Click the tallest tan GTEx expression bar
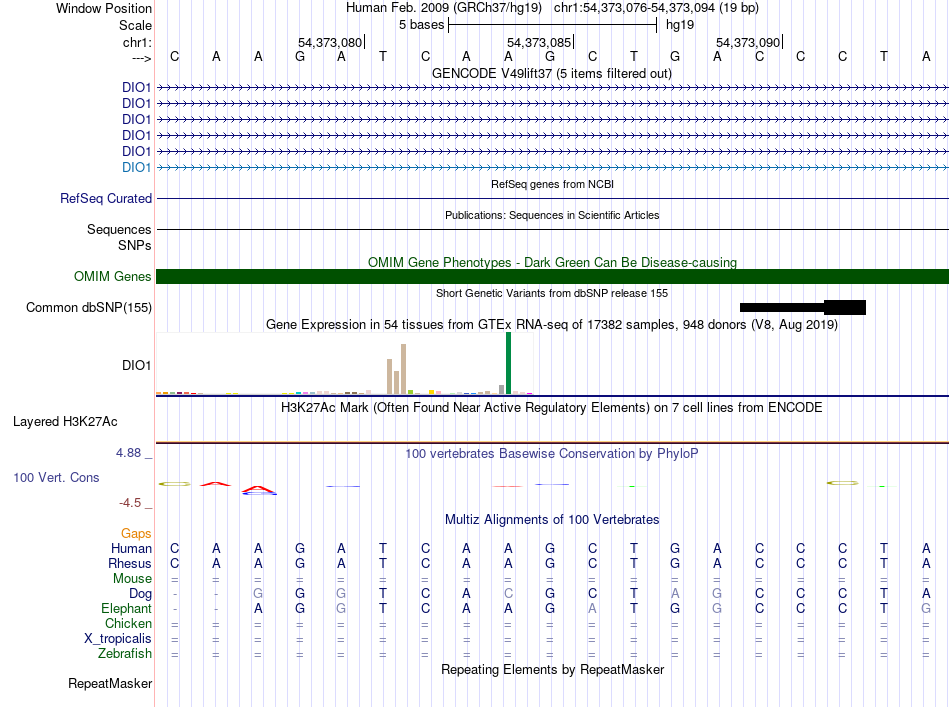Viewport: 950px width, 707px height. click(404, 369)
